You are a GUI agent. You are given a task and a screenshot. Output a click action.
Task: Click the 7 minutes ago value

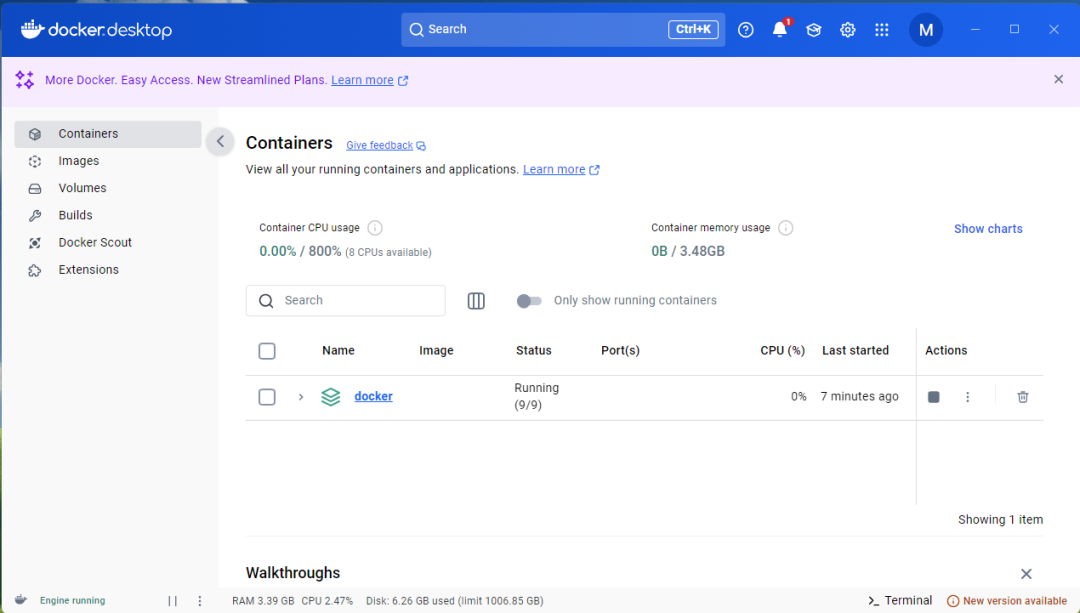click(860, 397)
